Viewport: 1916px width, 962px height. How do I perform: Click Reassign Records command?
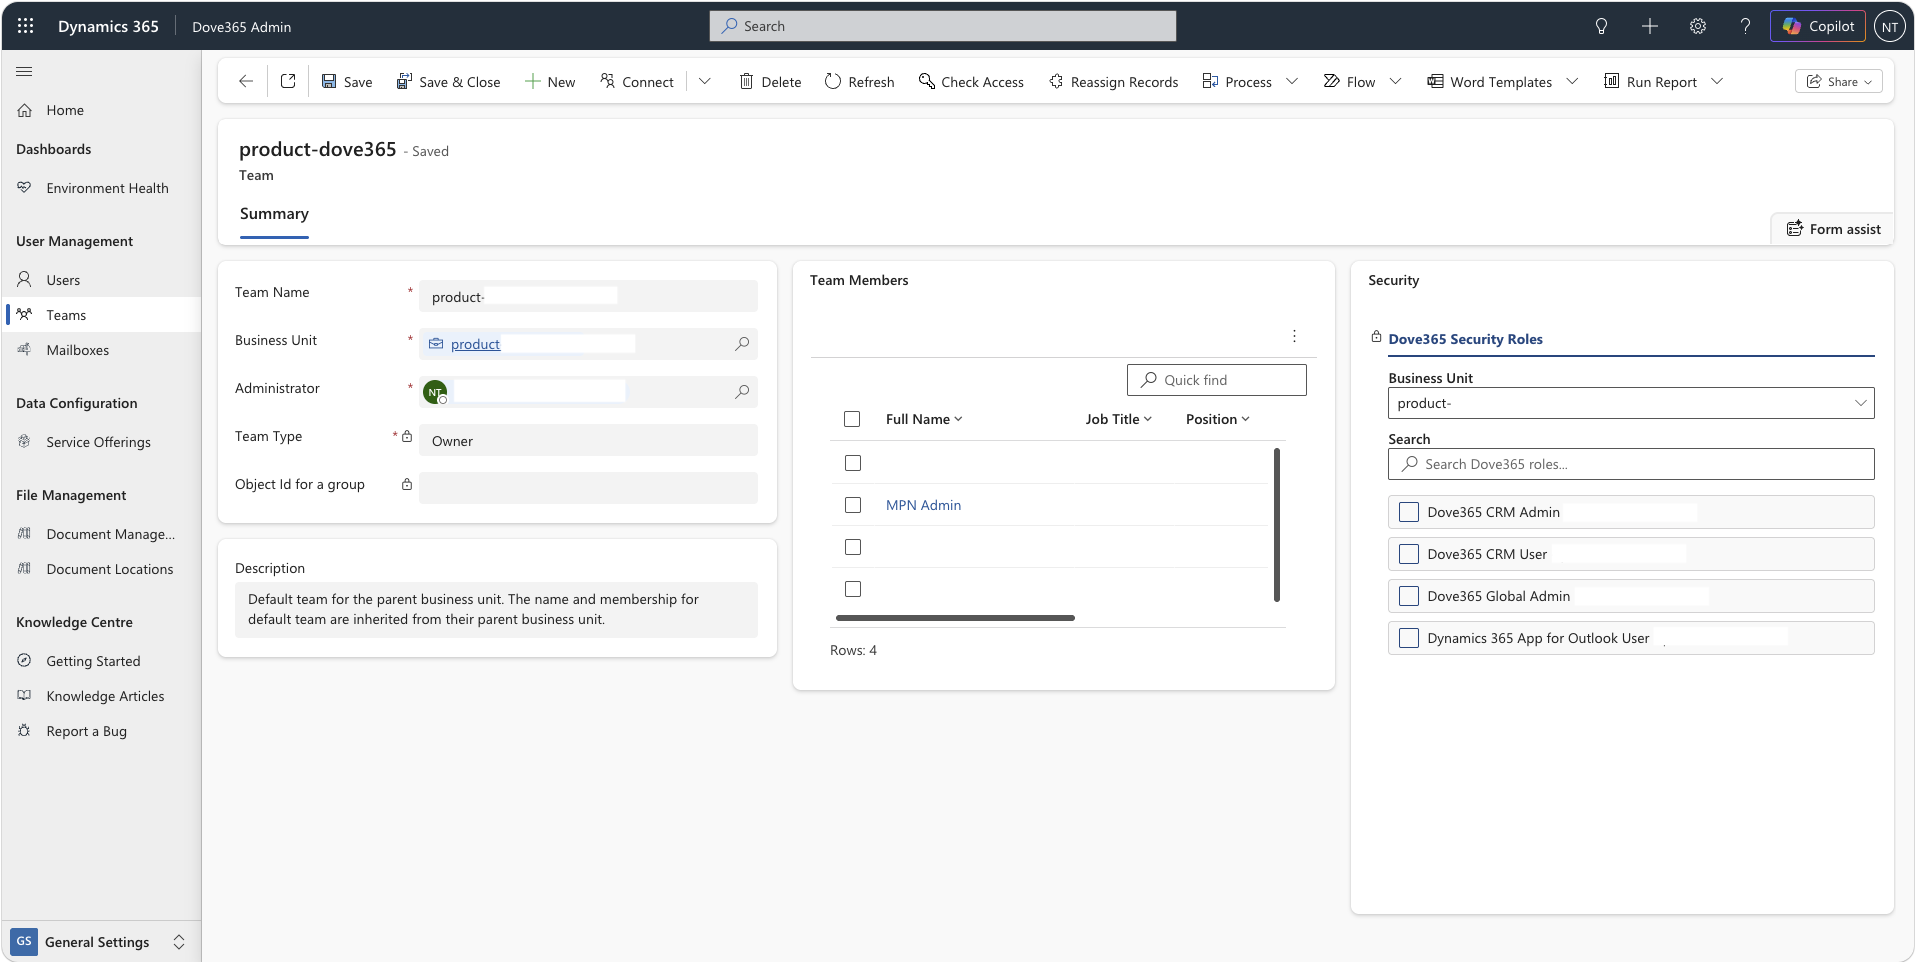click(1113, 81)
